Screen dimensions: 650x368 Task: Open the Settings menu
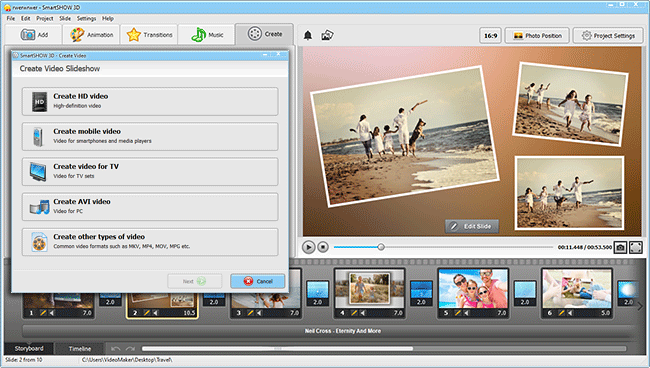point(86,18)
